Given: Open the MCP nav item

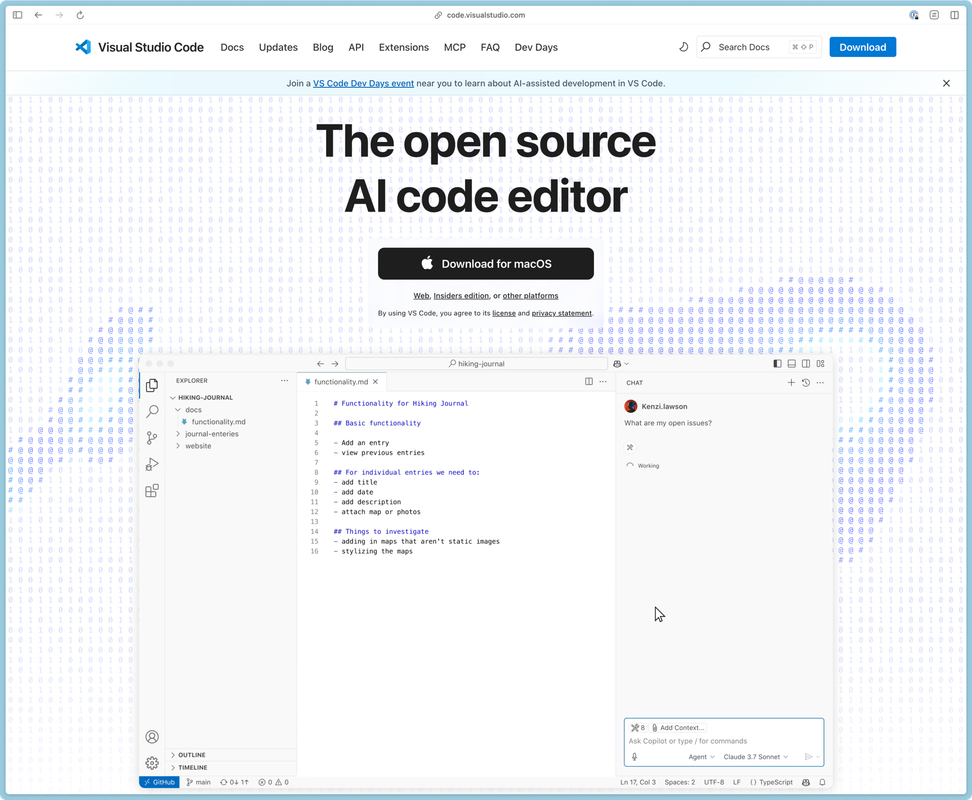Looking at the screenshot, I should (454, 47).
